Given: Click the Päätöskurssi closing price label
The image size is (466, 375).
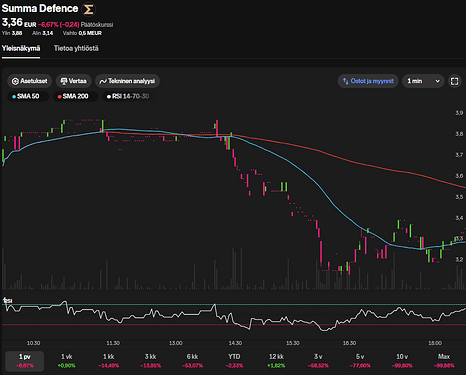Looking at the screenshot, I should [97, 25].
